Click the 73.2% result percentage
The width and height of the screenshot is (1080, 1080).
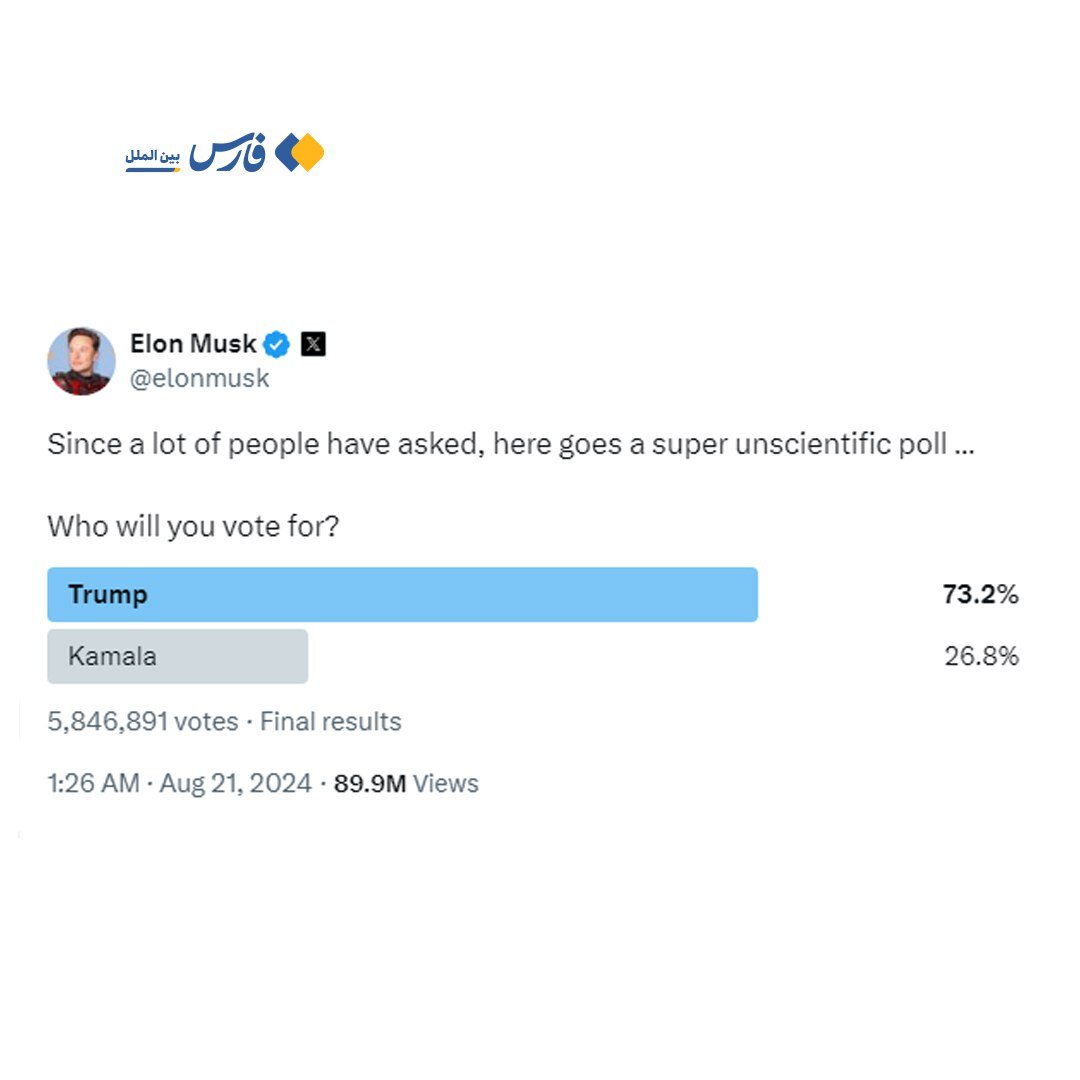click(x=980, y=595)
